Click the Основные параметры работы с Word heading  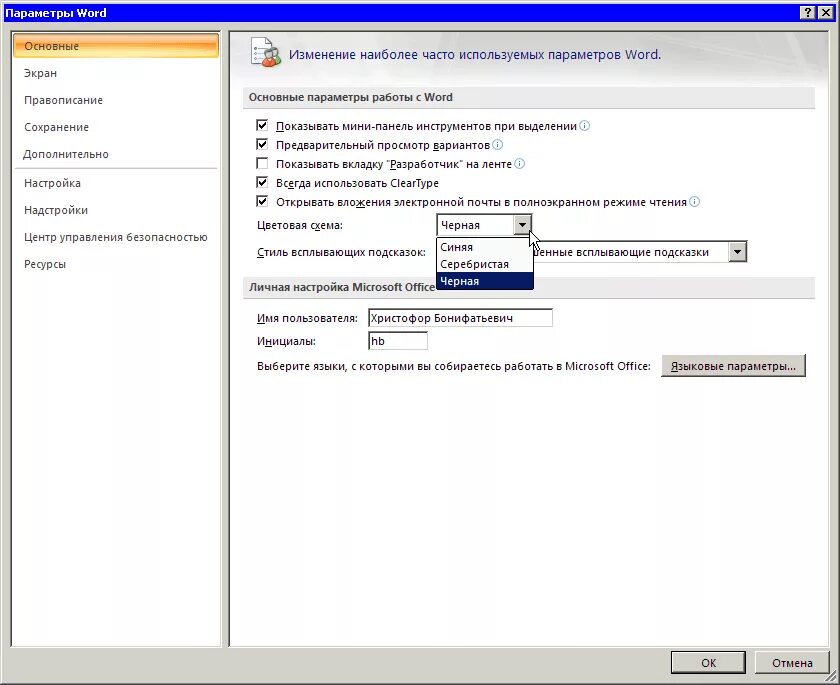click(351, 97)
